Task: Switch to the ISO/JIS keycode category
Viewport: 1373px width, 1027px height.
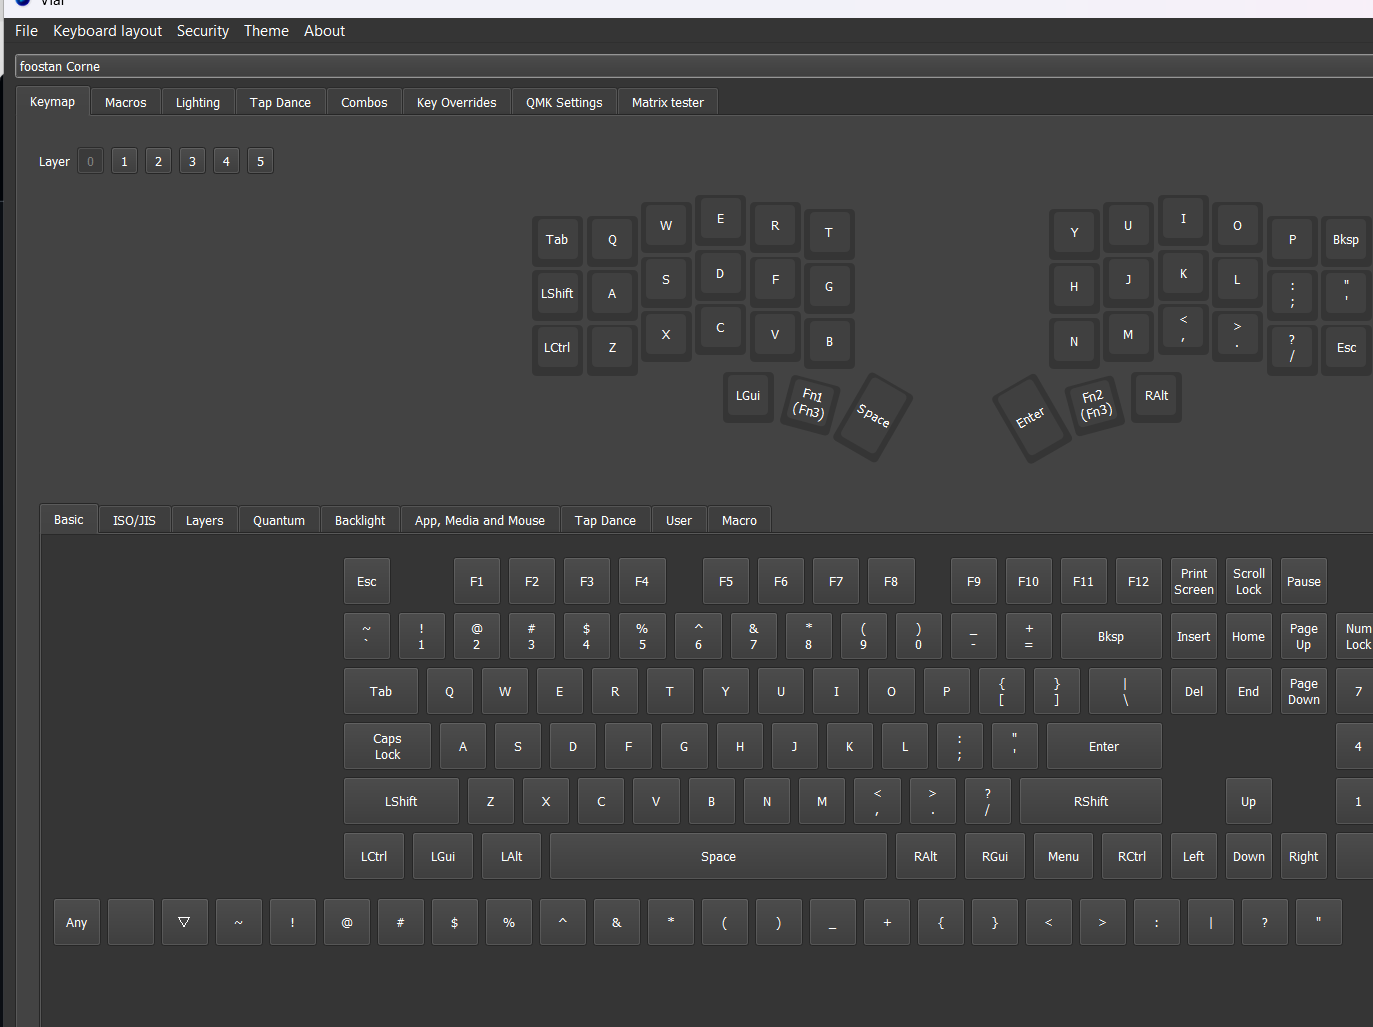Action: [x=134, y=519]
